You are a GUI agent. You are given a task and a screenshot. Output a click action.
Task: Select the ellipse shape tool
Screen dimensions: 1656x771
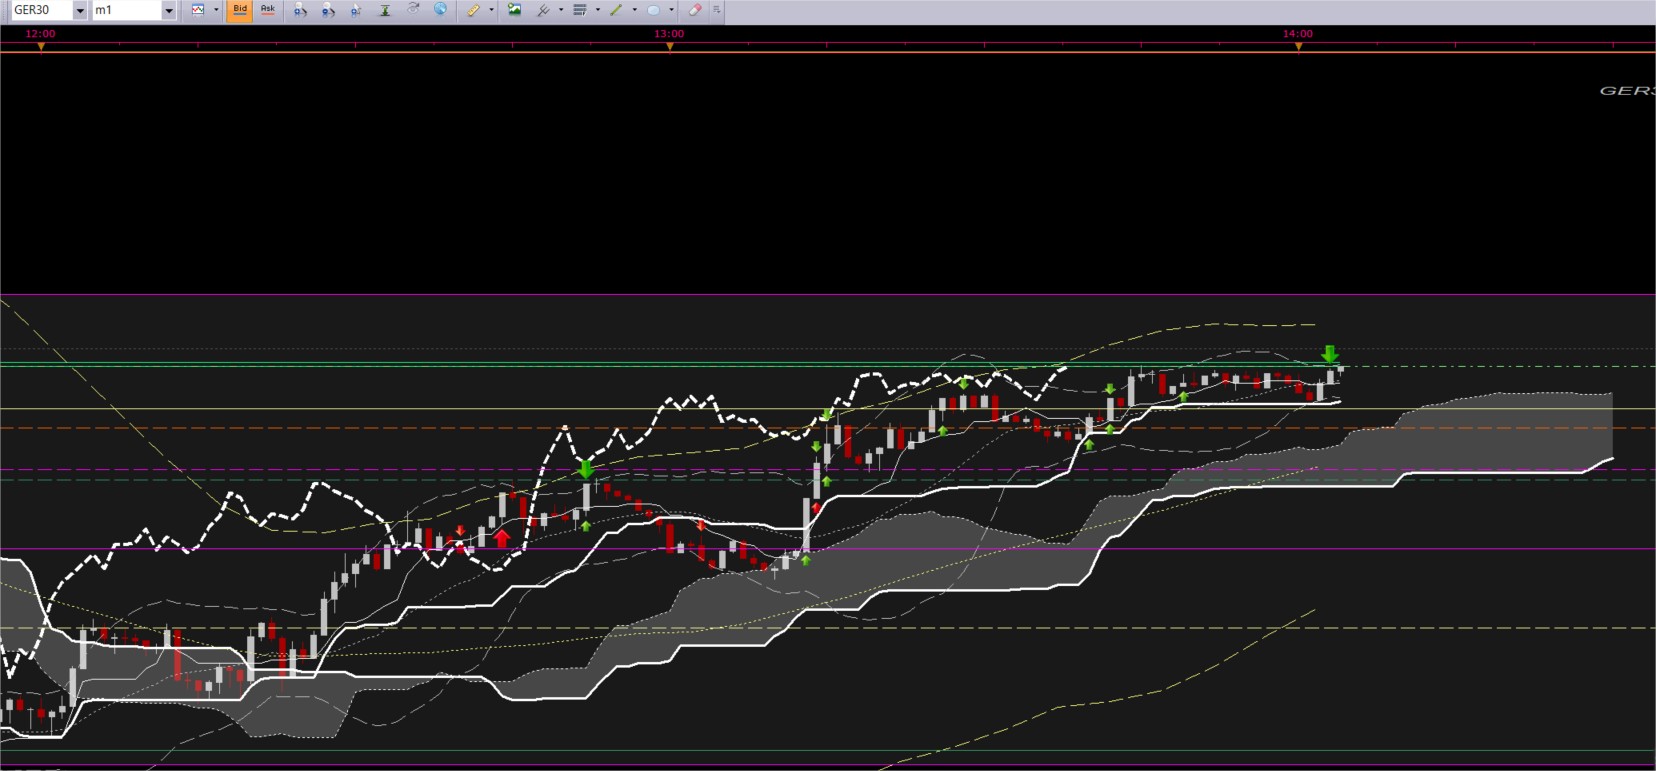click(653, 10)
